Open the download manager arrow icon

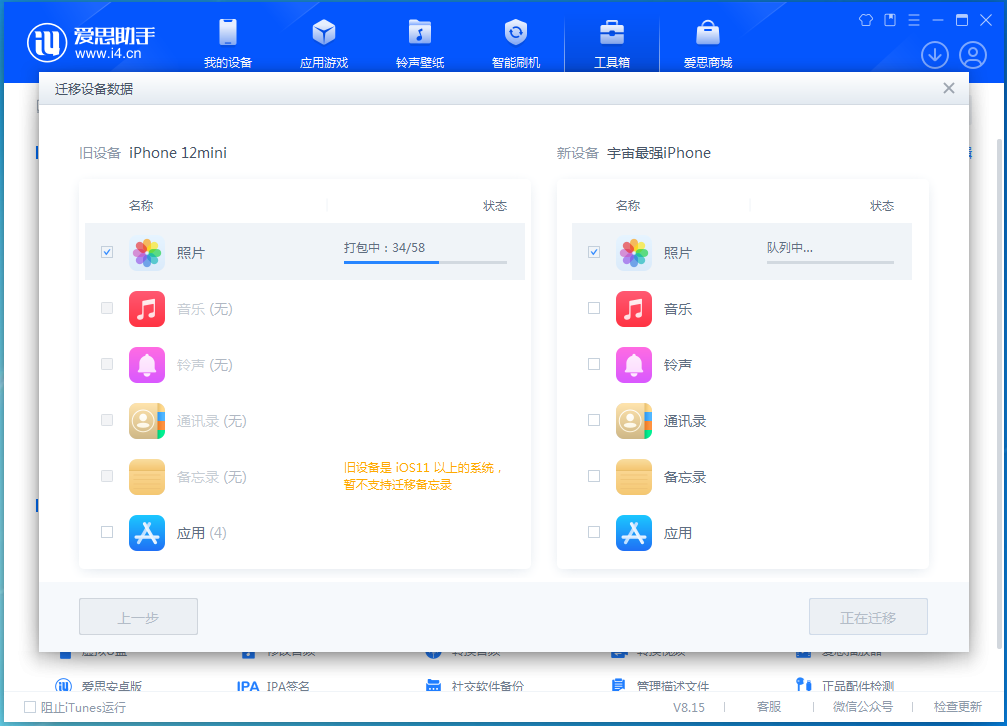[934, 55]
